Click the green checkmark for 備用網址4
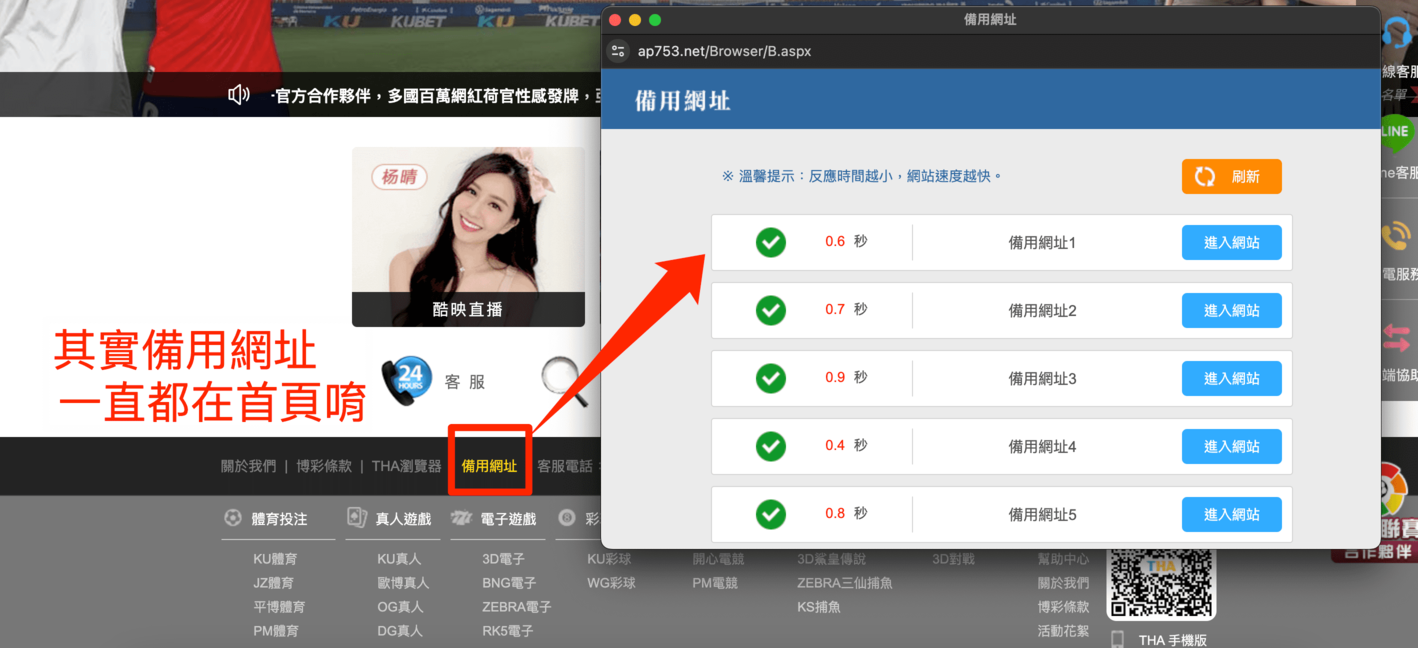Screen dimensions: 1418x648 coord(770,446)
